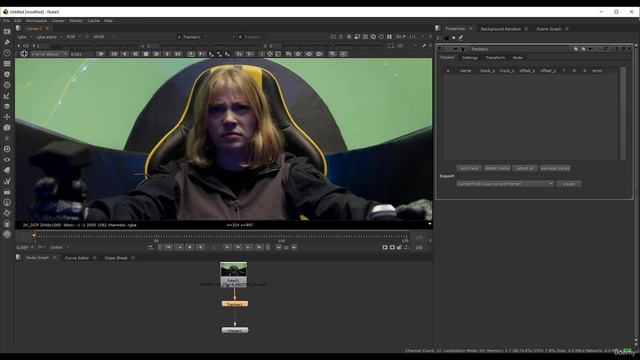
Task: Click the timeline playhead marker
Action: pyautogui.click(x=34, y=235)
